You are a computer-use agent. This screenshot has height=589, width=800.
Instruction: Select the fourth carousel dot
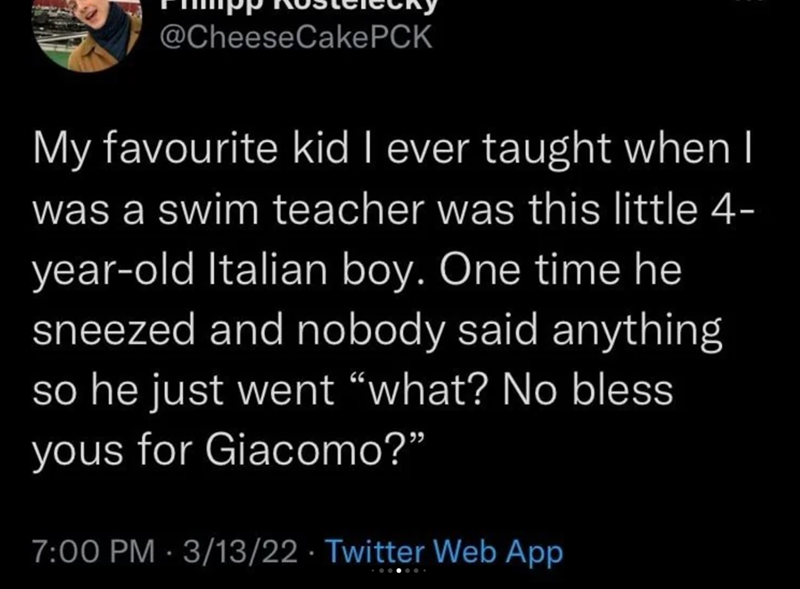pyautogui.click(x=407, y=571)
